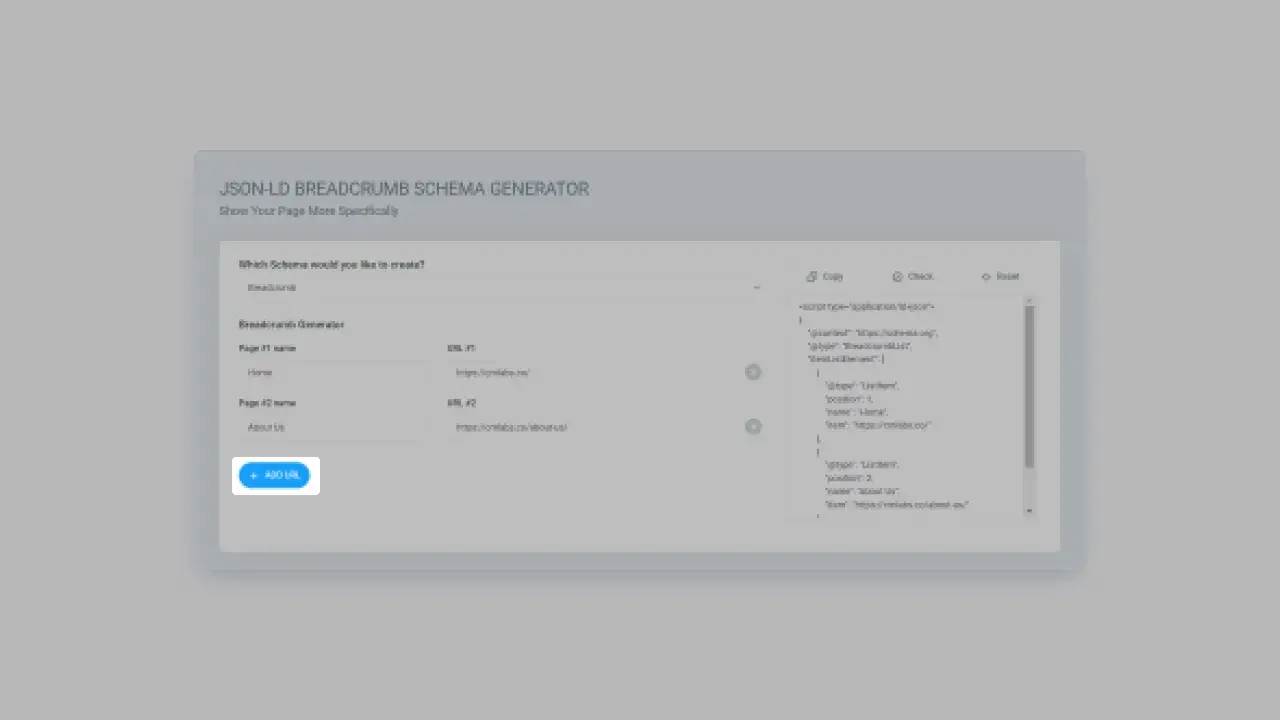
Task: Open the schema type dropdown showing Breadcrumb
Action: (x=500, y=288)
